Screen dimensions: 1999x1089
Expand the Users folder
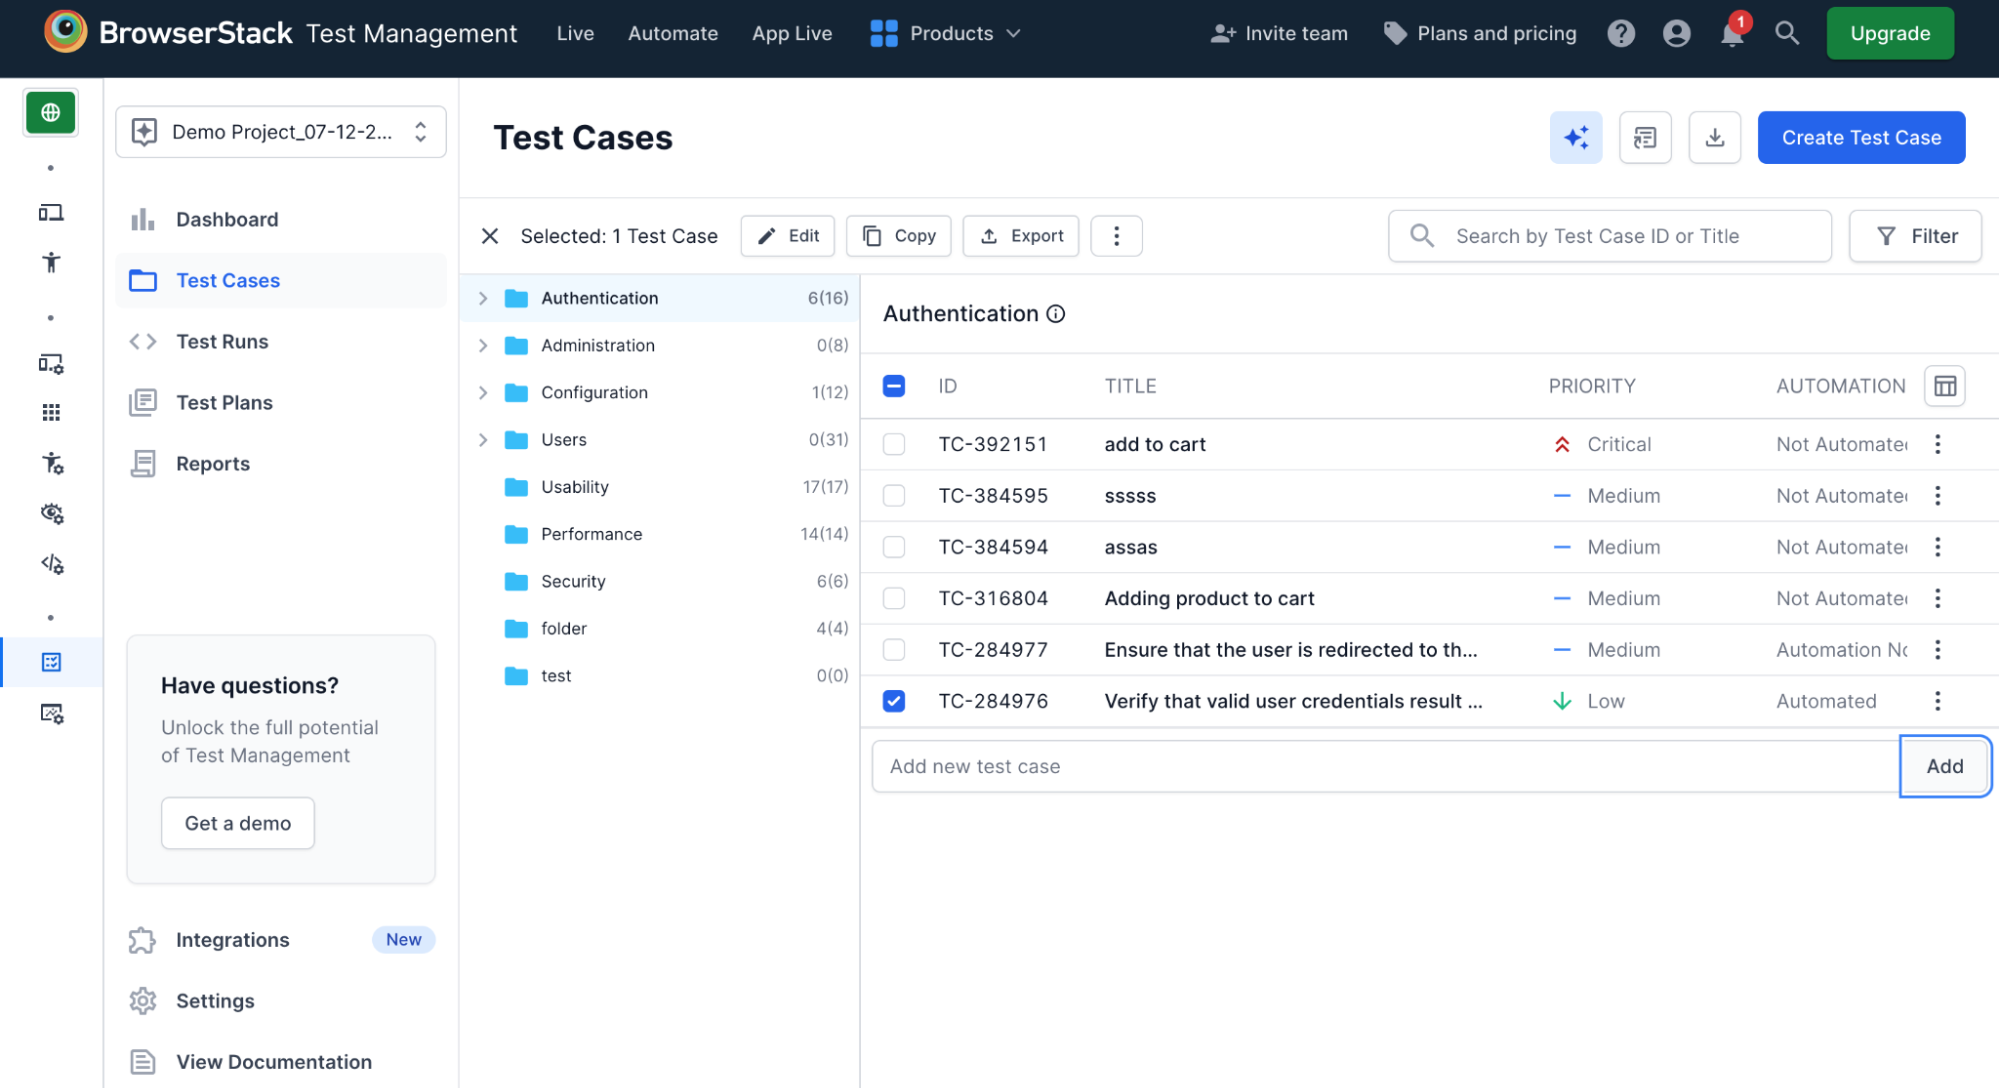(483, 439)
